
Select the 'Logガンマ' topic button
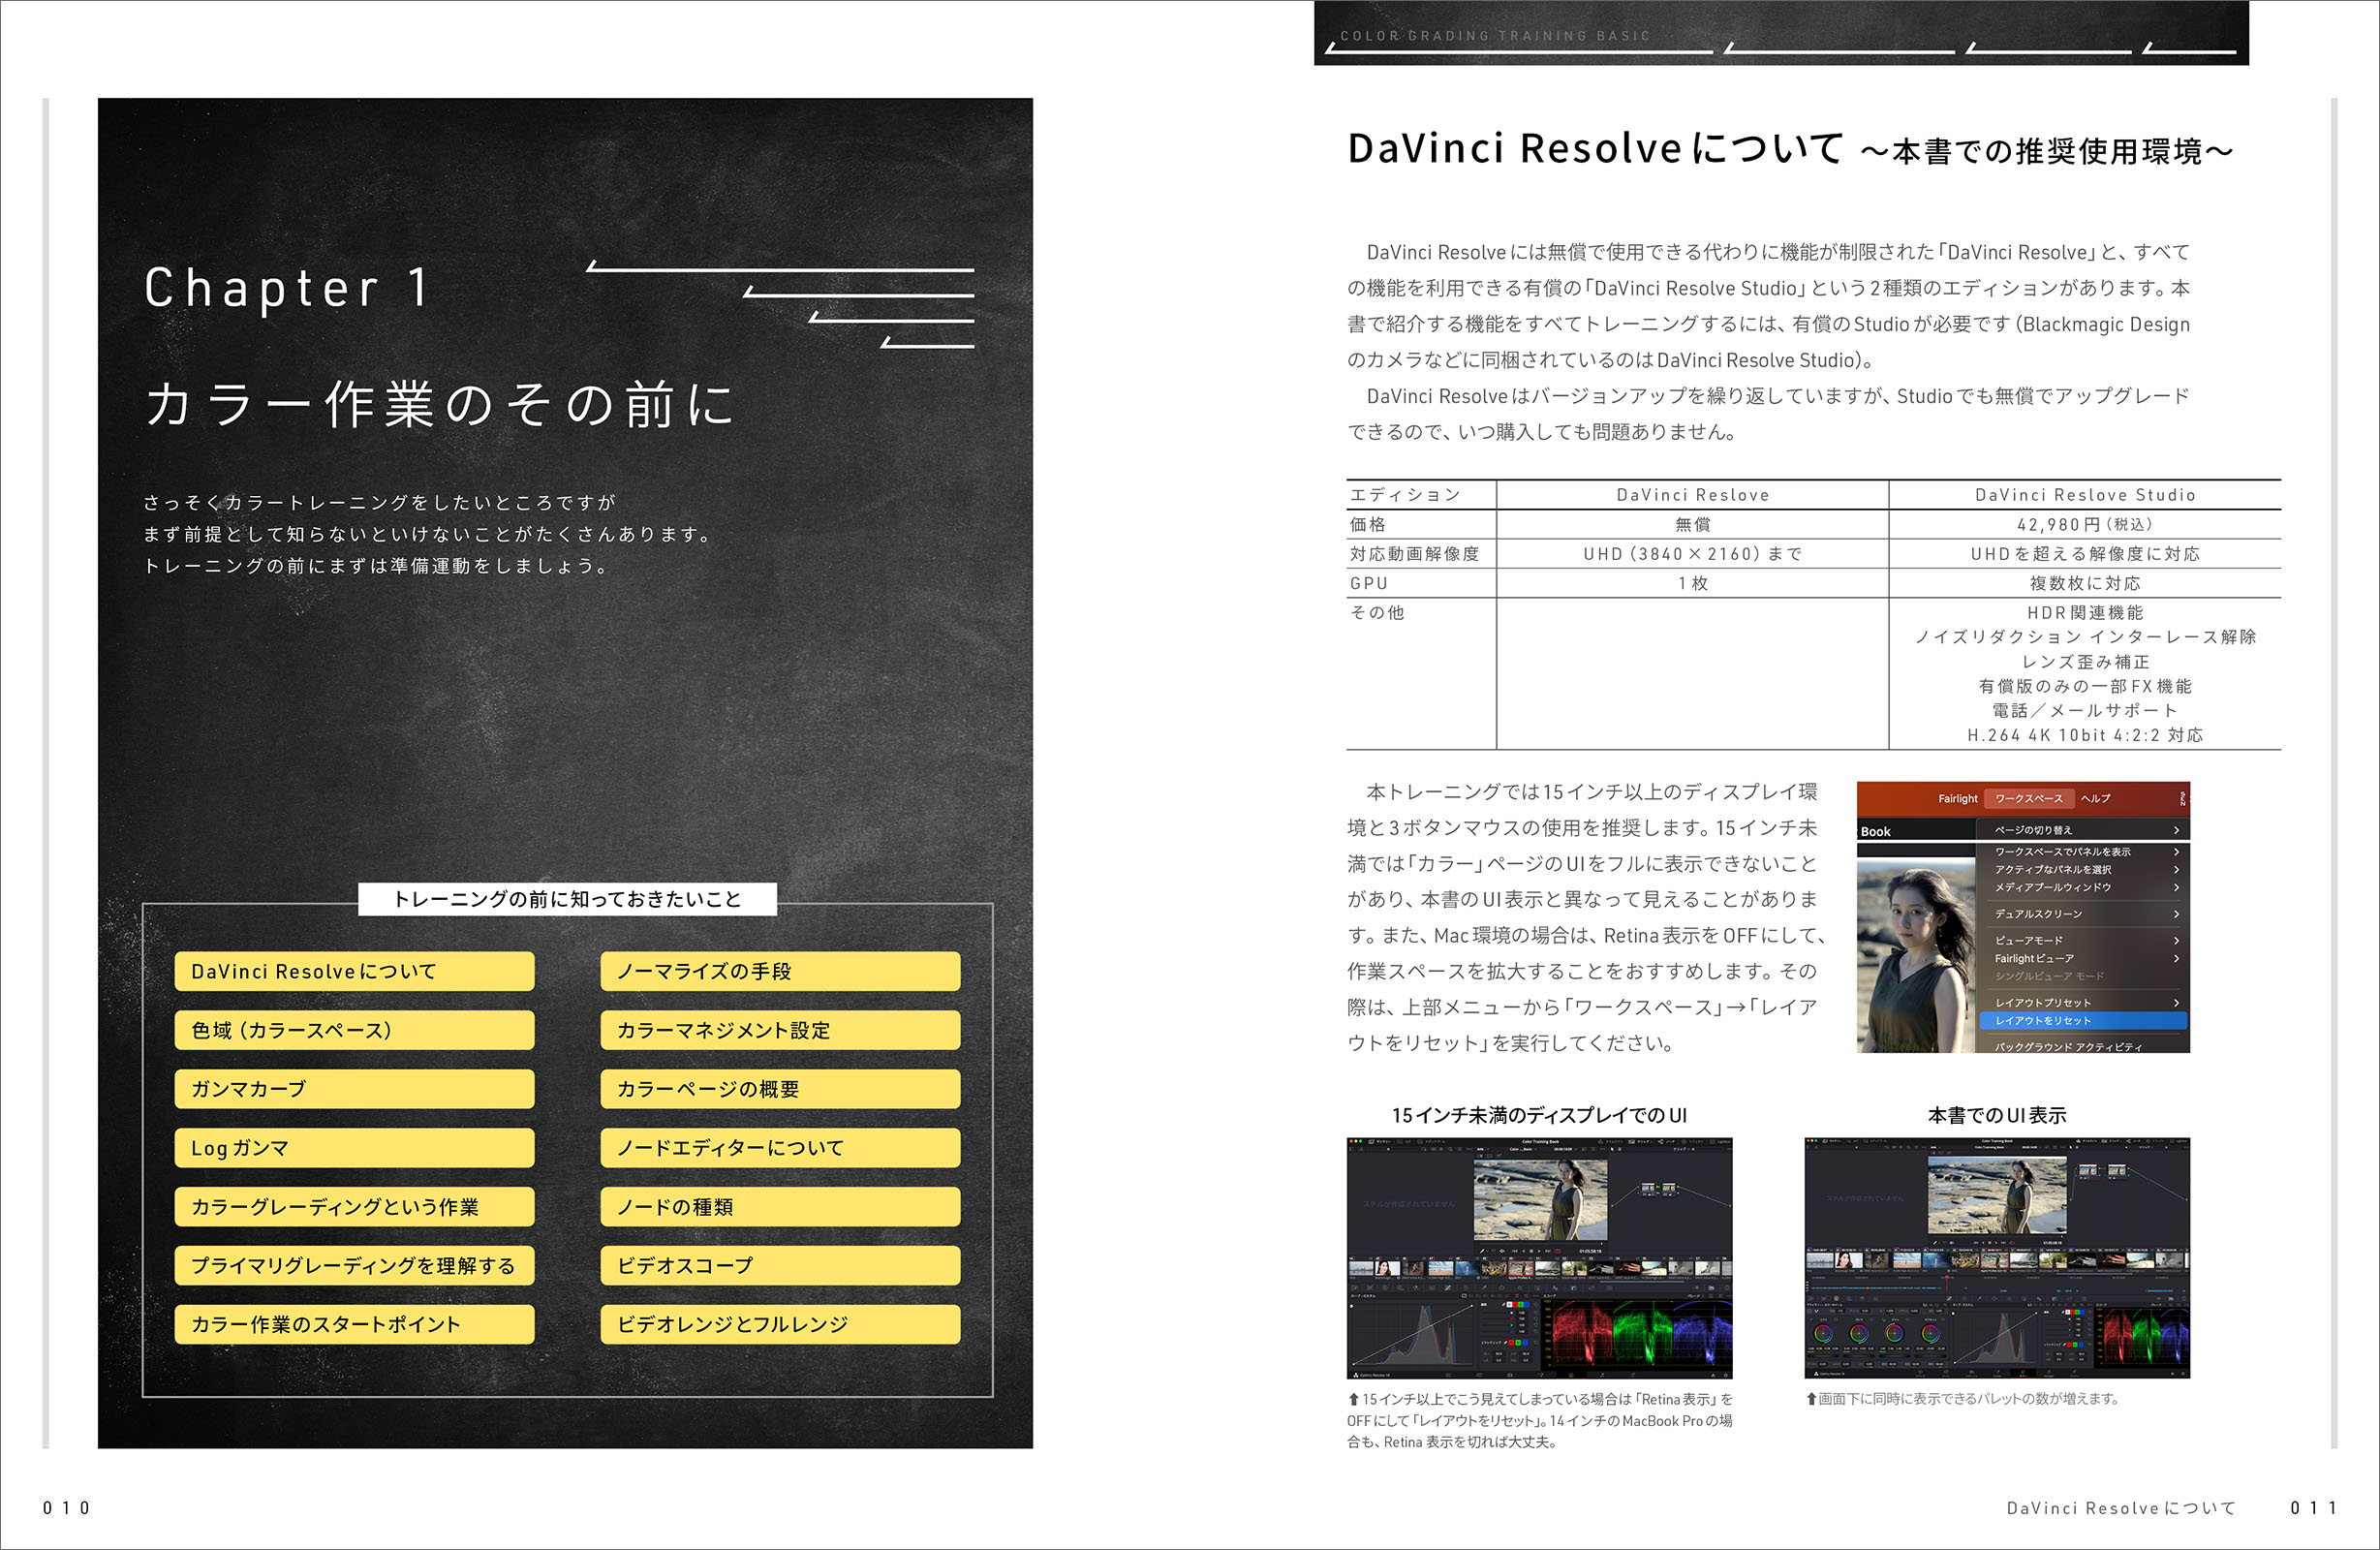pos(354,1148)
